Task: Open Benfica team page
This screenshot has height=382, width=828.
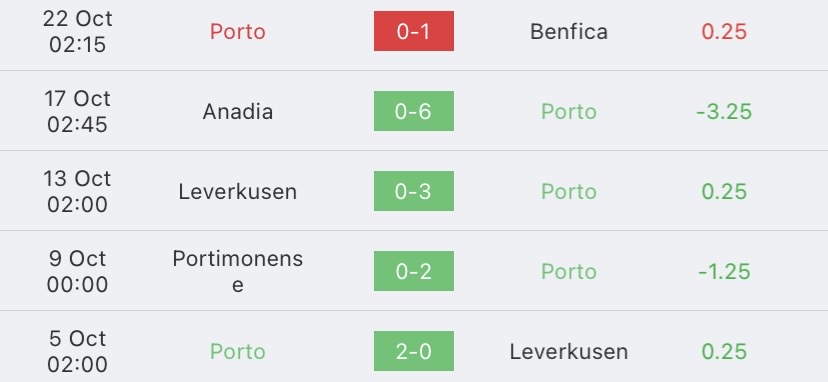Action: (569, 31)
